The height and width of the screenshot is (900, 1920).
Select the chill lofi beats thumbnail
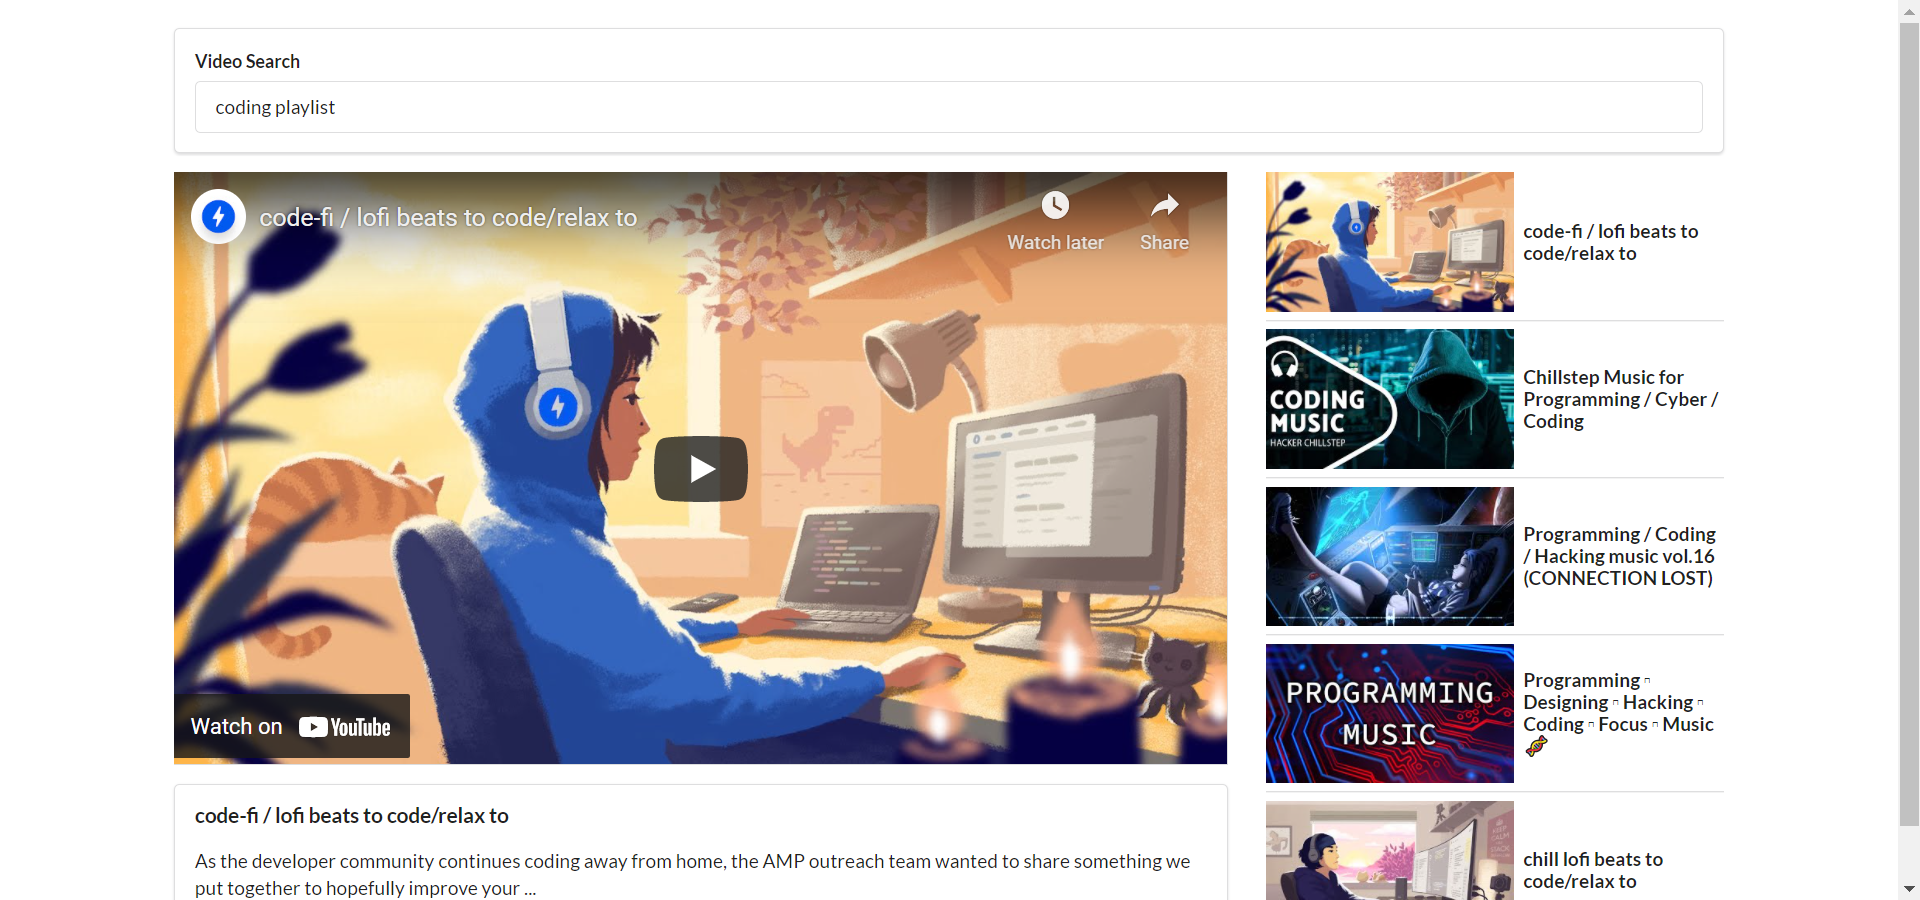1389,852
